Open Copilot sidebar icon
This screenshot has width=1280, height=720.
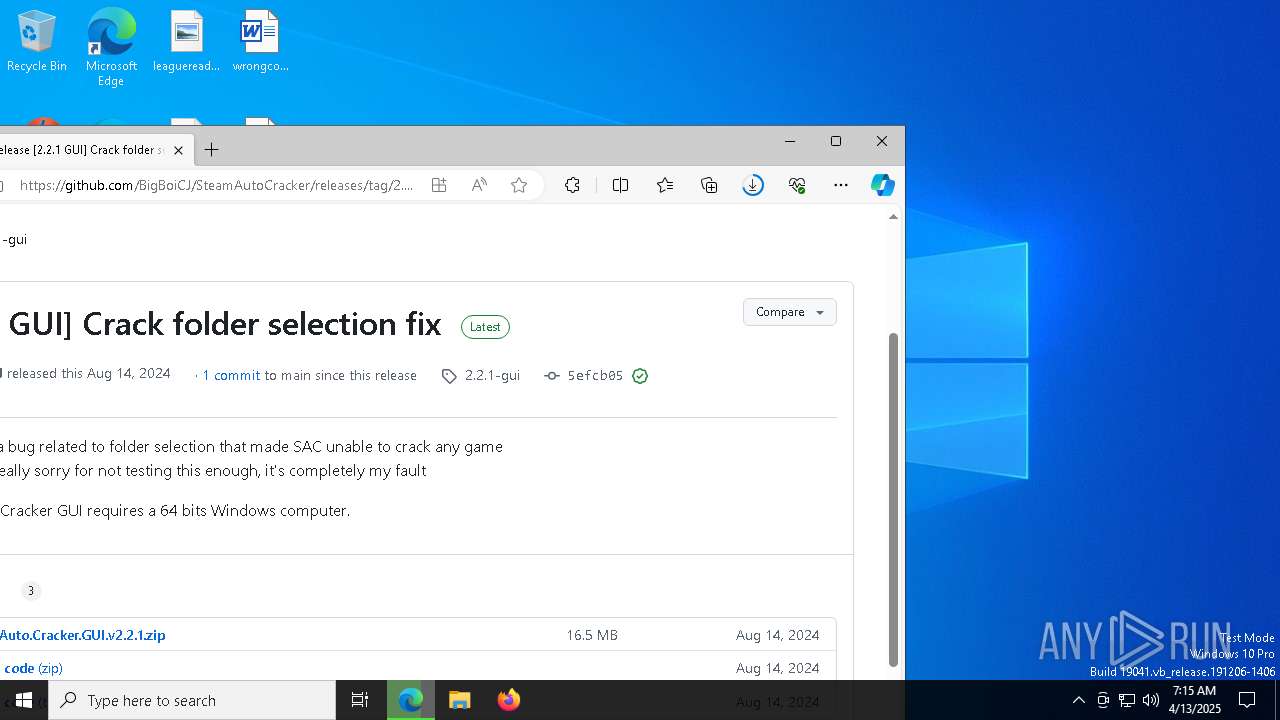(x=882, y=185)
